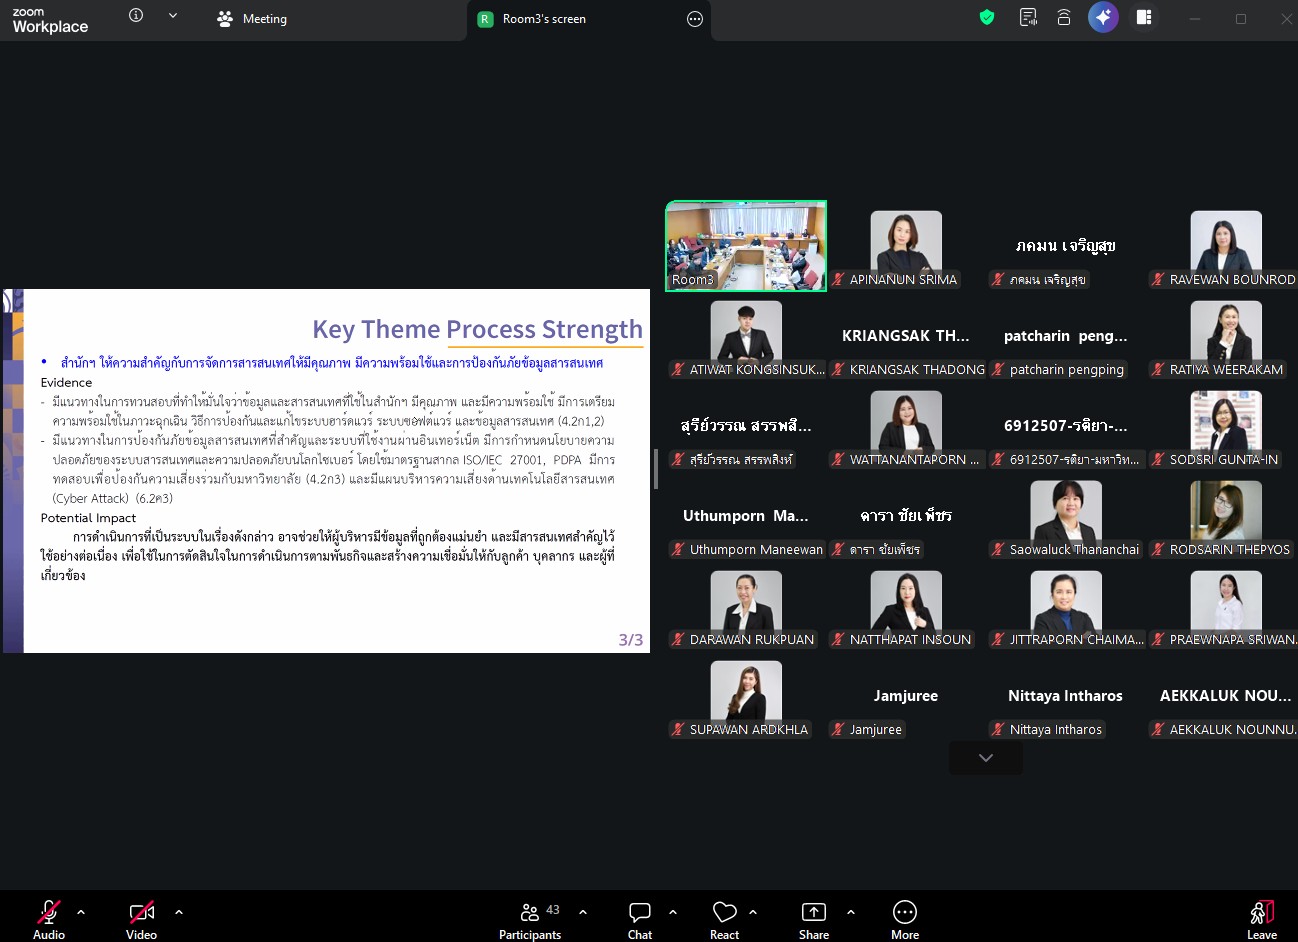1298x942 pixels.
Task: Click the Share screen icon
Action: [x=814, y=912]
